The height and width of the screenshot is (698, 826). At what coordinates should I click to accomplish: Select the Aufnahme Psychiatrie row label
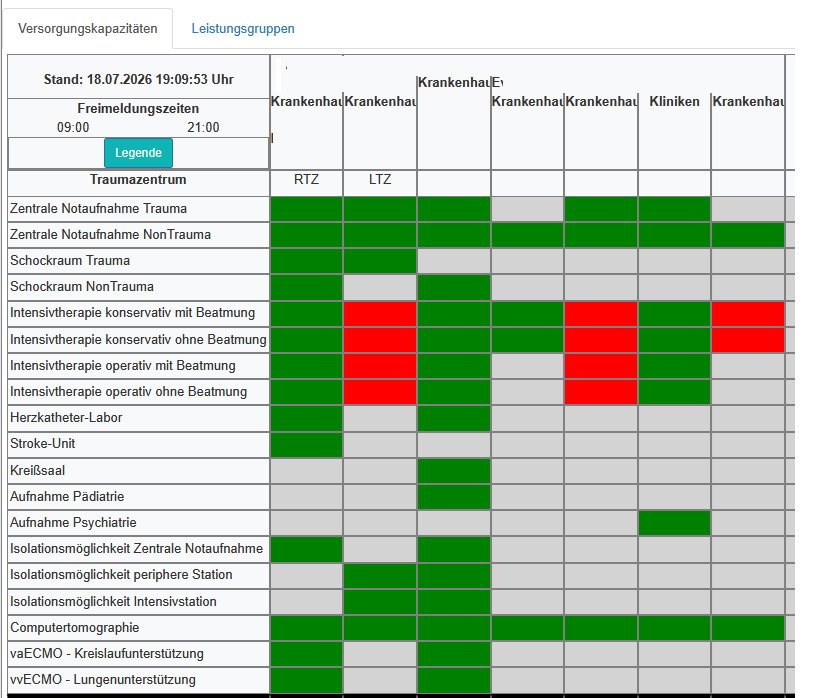(73, 523)
